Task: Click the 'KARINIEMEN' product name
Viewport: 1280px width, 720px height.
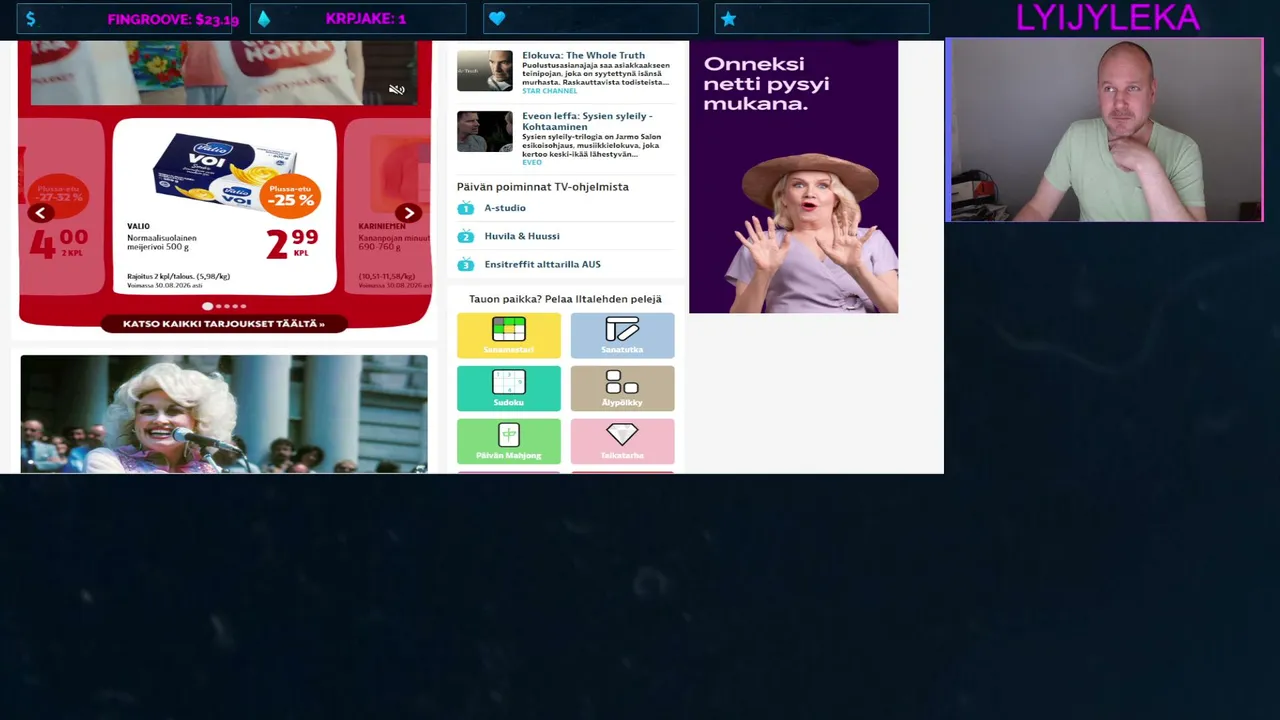Action: coord(382,227)
